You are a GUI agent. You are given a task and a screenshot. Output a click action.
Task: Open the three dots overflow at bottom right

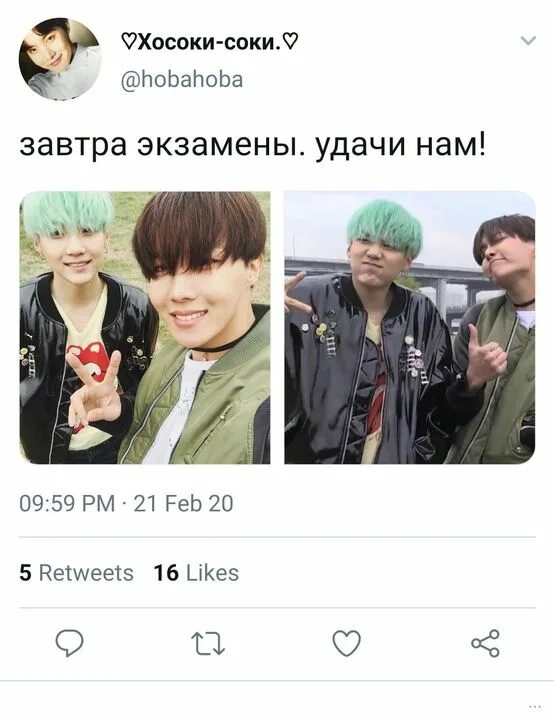point(535,707)
